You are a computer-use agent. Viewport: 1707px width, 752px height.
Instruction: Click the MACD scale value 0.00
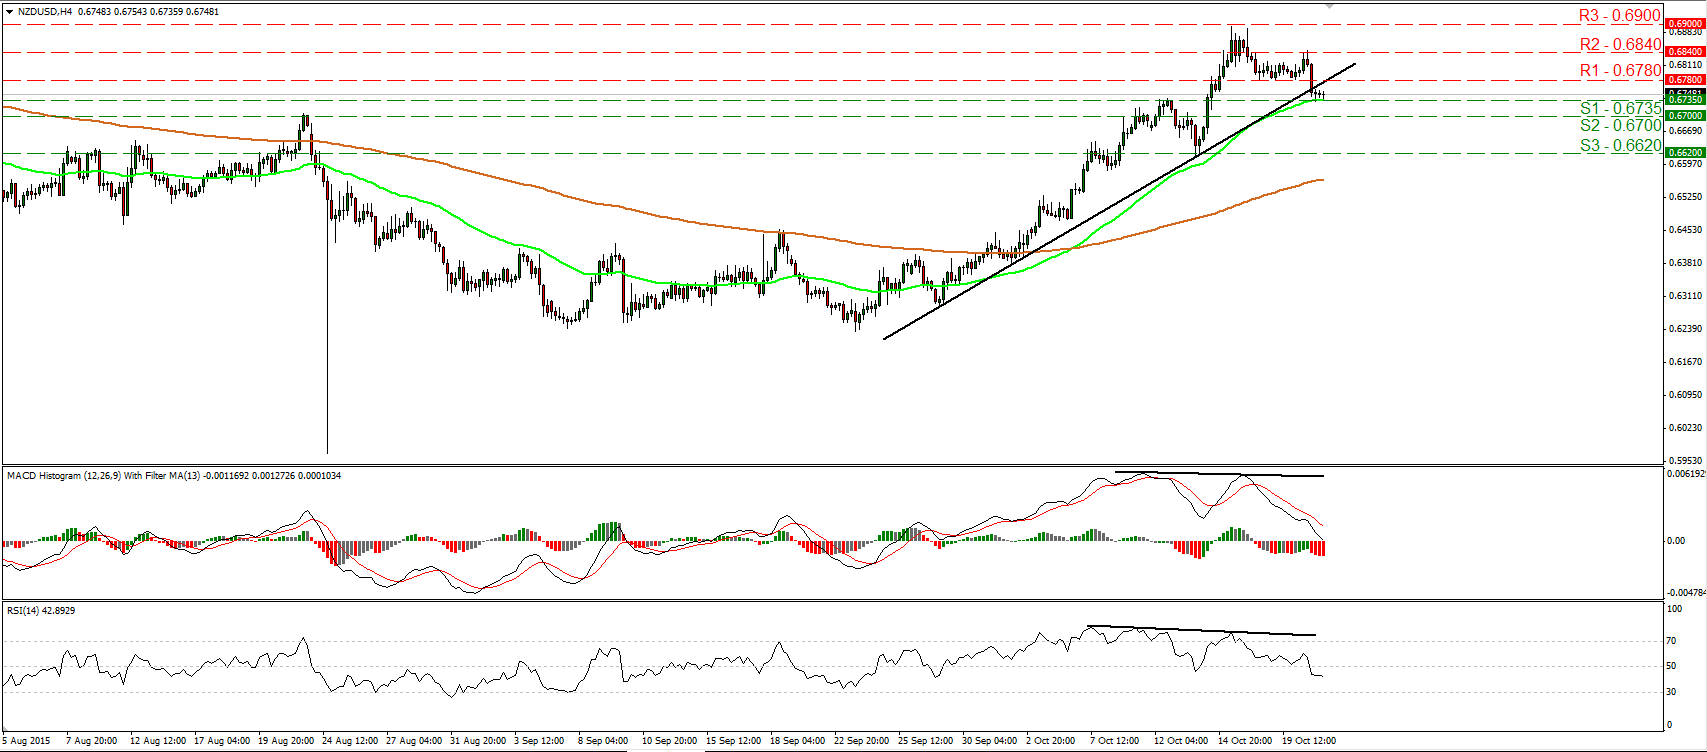pyautogui.click(x=1675, y=541)
